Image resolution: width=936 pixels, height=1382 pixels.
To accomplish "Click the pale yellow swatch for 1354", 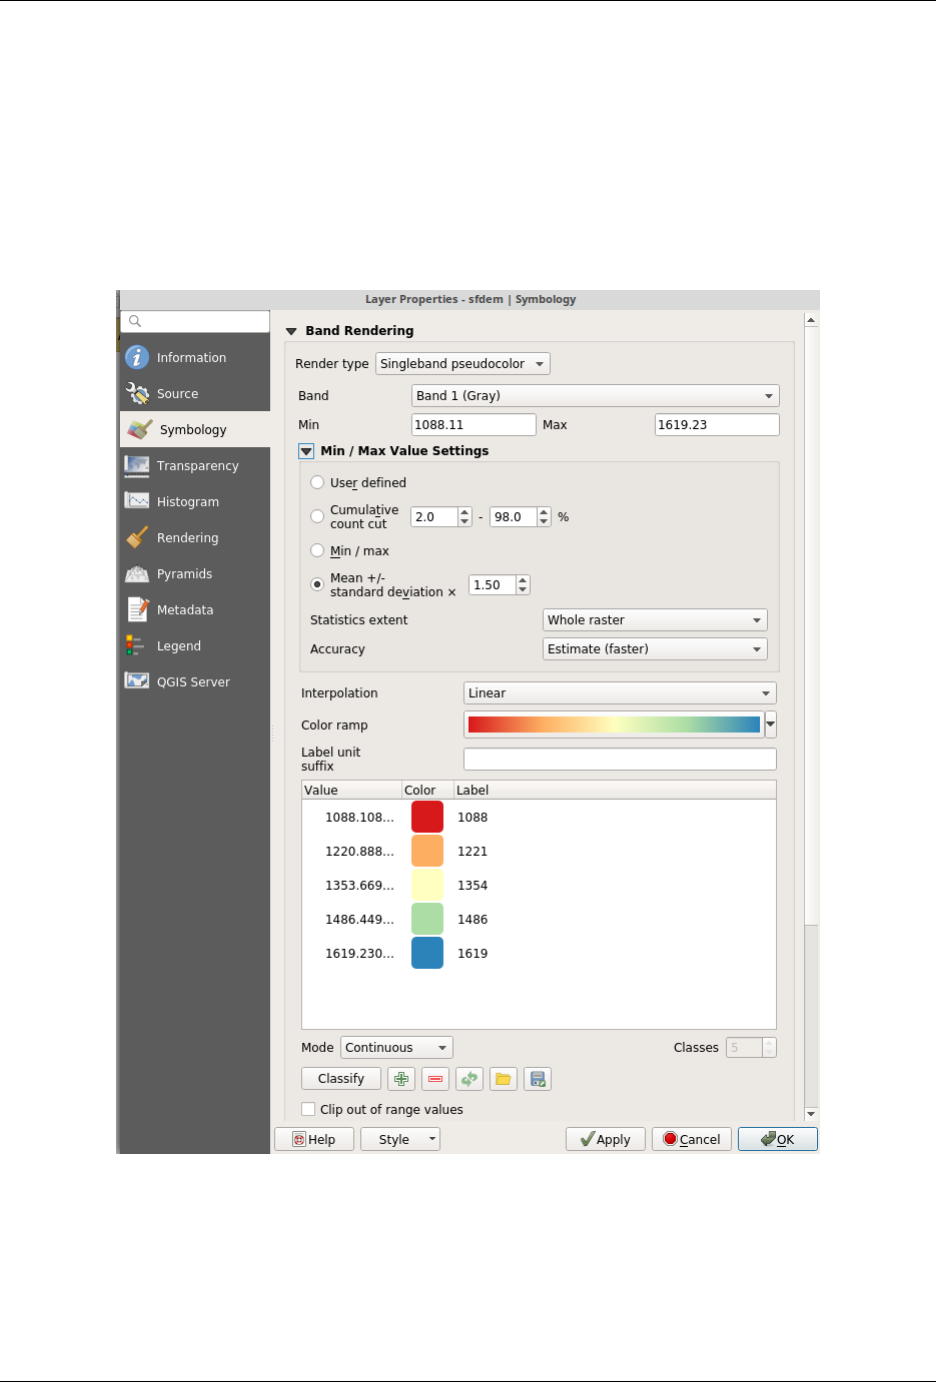I will point(427,885).
